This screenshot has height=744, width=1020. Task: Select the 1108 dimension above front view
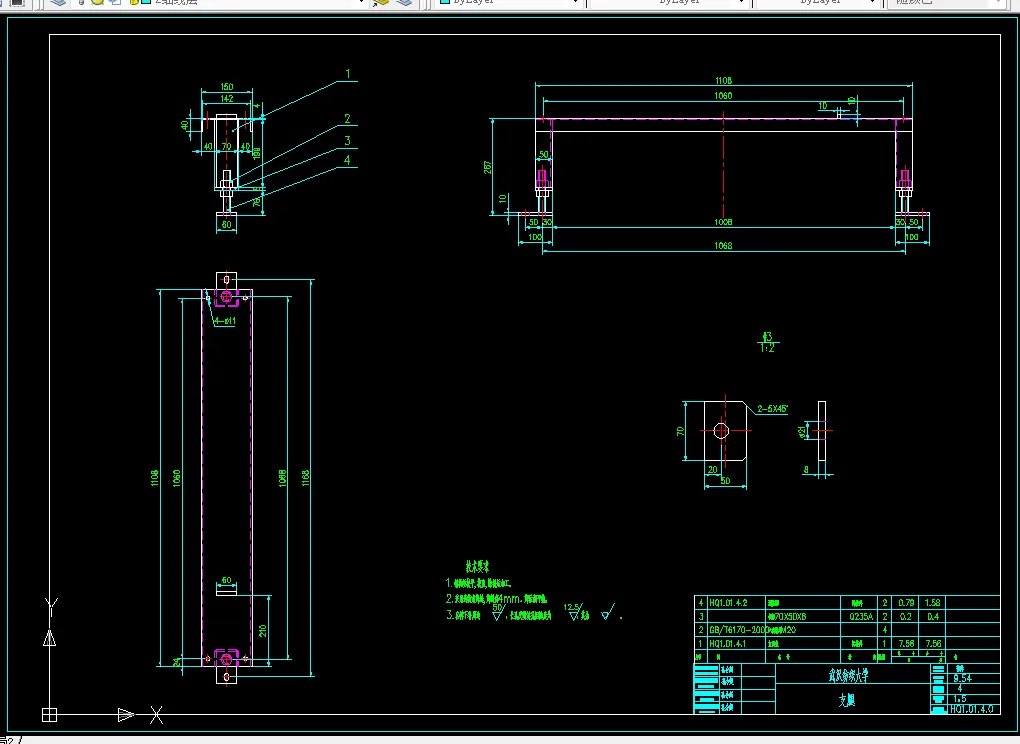pyautogui.click(x=723, y=81)
